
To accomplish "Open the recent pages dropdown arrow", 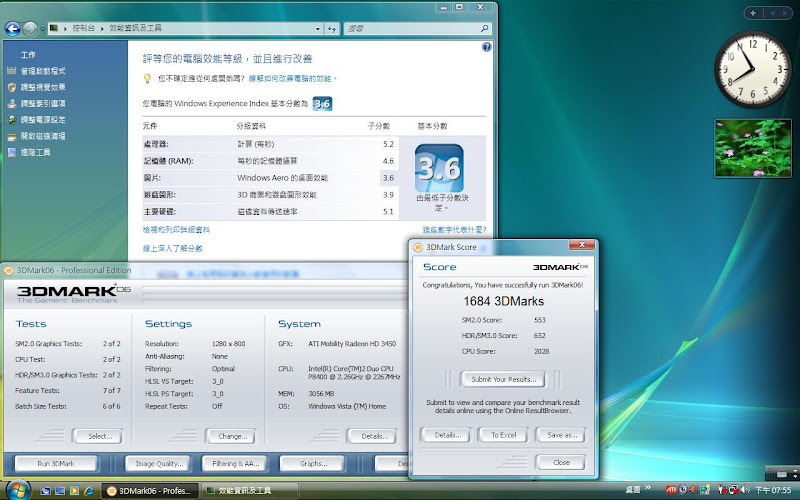I will pos(42,29).
